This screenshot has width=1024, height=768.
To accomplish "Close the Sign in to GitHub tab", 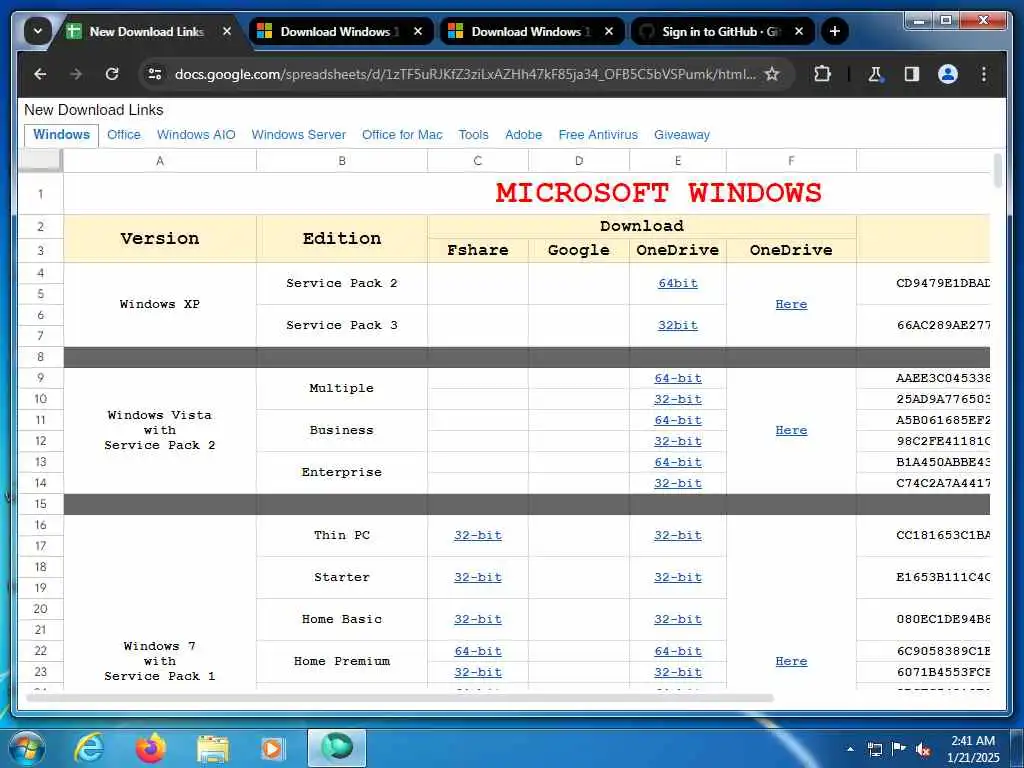I will (799, 31).
